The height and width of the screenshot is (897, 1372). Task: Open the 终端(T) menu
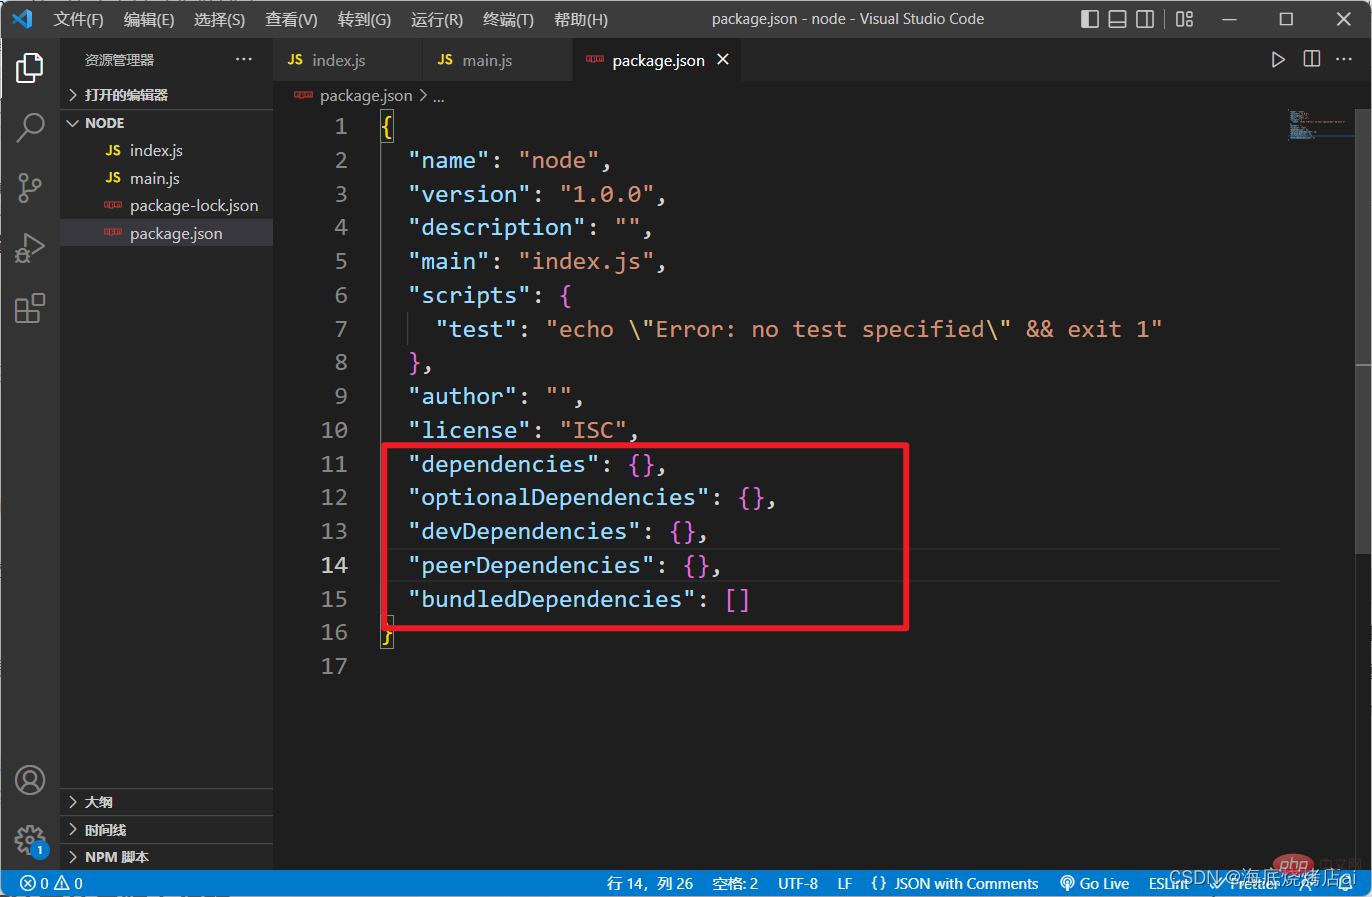[508, 19]
